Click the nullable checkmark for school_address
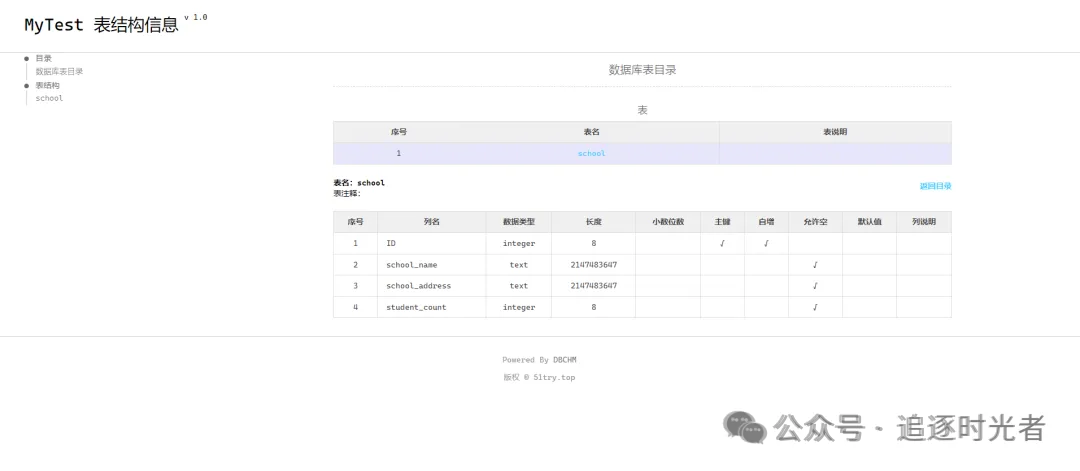1080x471 pixels. [x=815, y=286]
